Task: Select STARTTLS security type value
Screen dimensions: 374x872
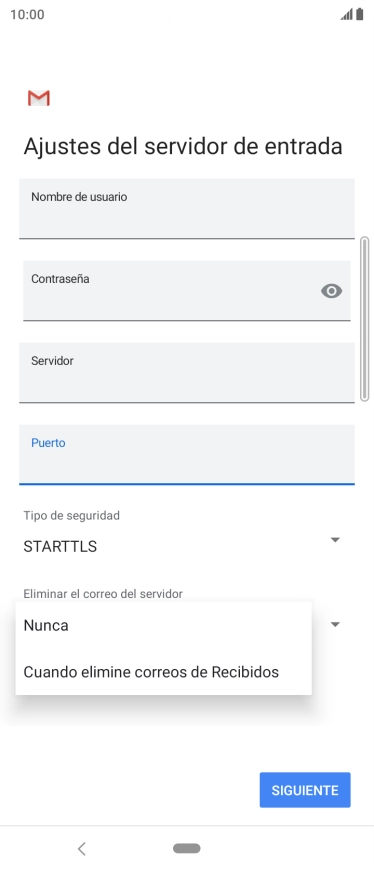Action: [x=60, y=547]
